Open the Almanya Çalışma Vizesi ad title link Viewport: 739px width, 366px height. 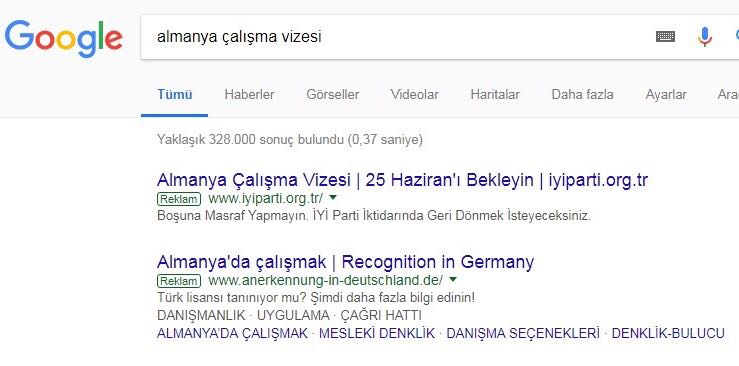point(402,180)
